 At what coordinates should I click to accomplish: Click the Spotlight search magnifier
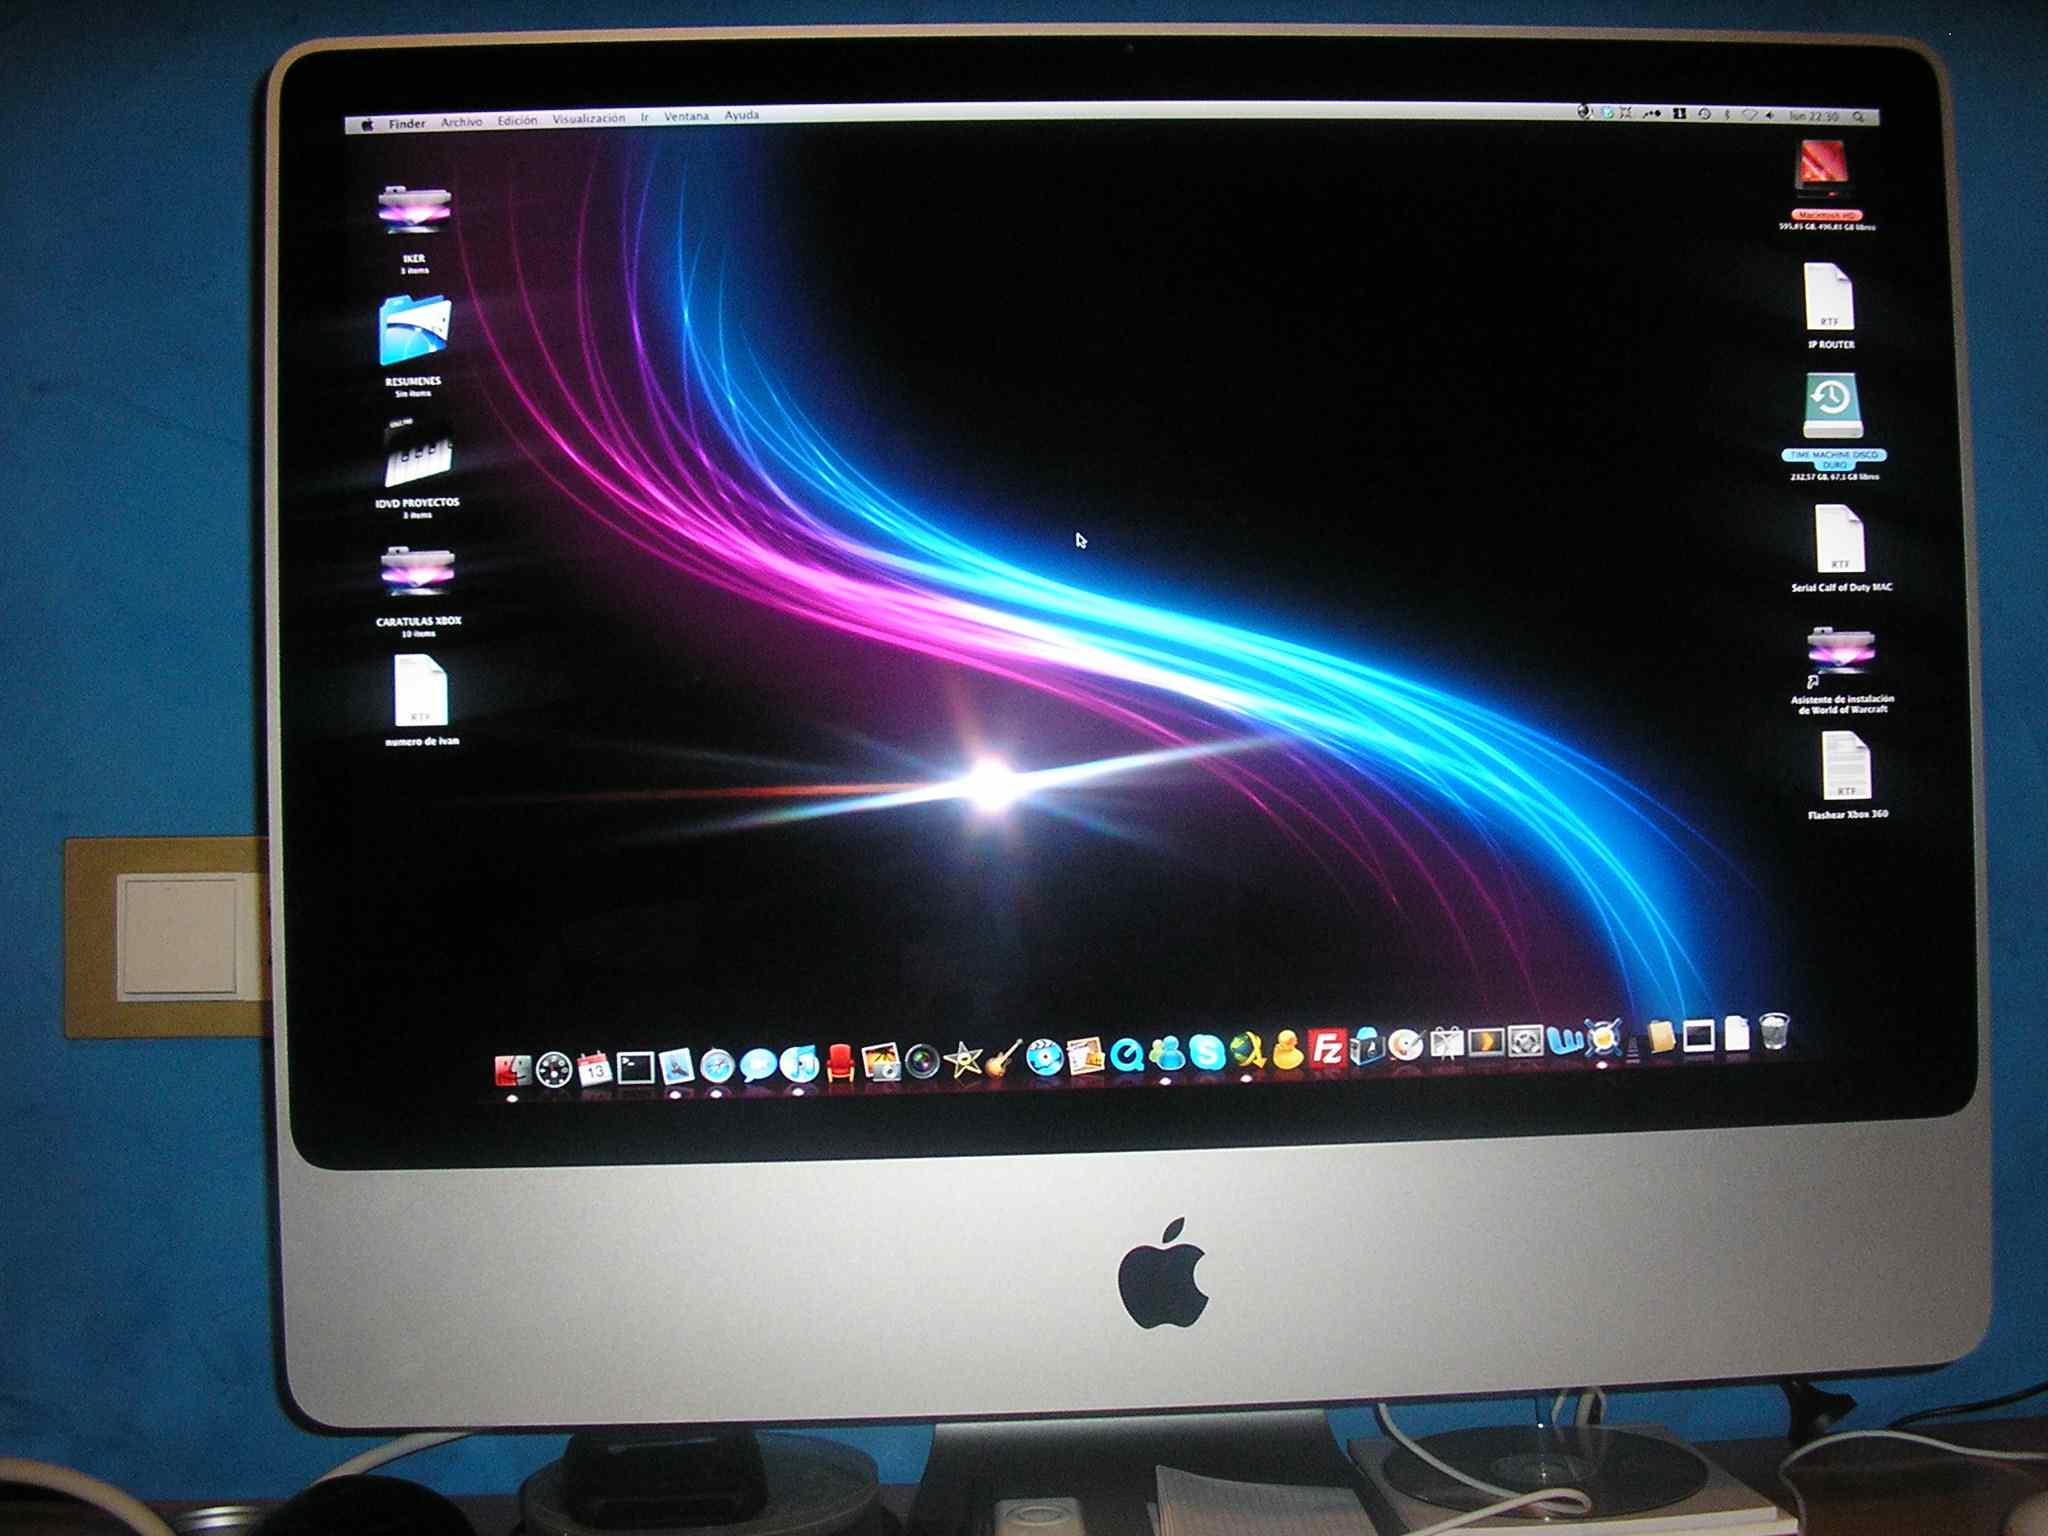pyautogui.click(x=1858, y=117)
